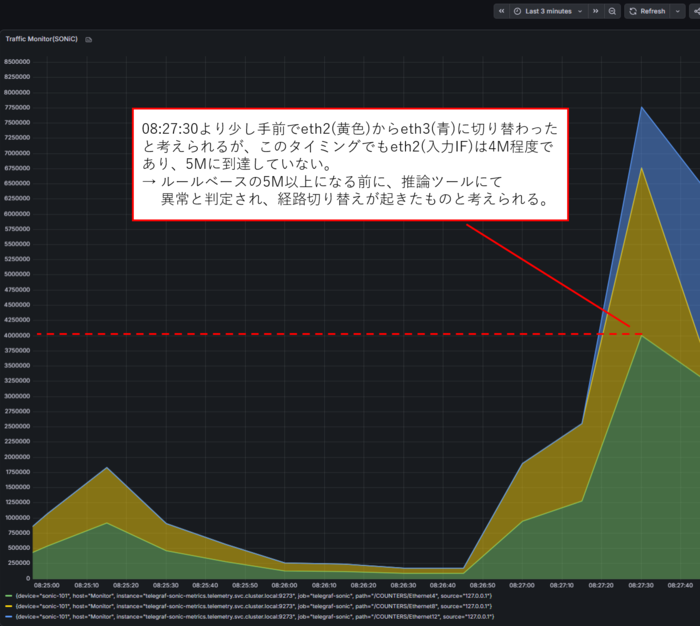Change the yellow Ethernet8 legend color
This screenshot has width=700, height=626.
8,606
